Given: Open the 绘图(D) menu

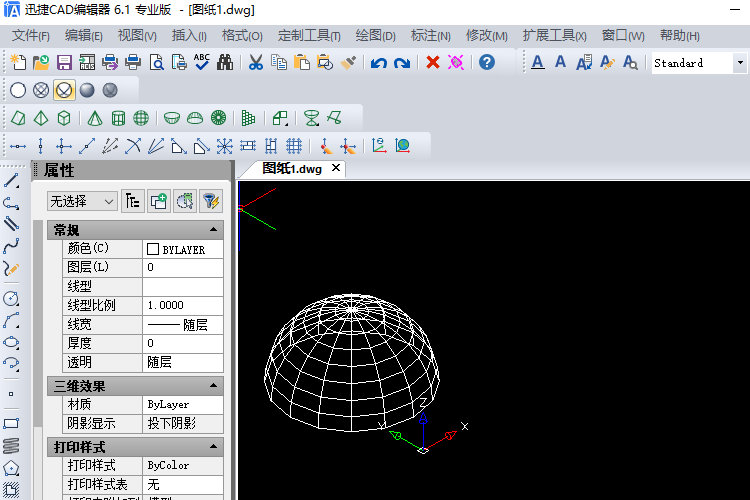Looking at the screenshot, I should pyautogui.click(x=375, y=36).
